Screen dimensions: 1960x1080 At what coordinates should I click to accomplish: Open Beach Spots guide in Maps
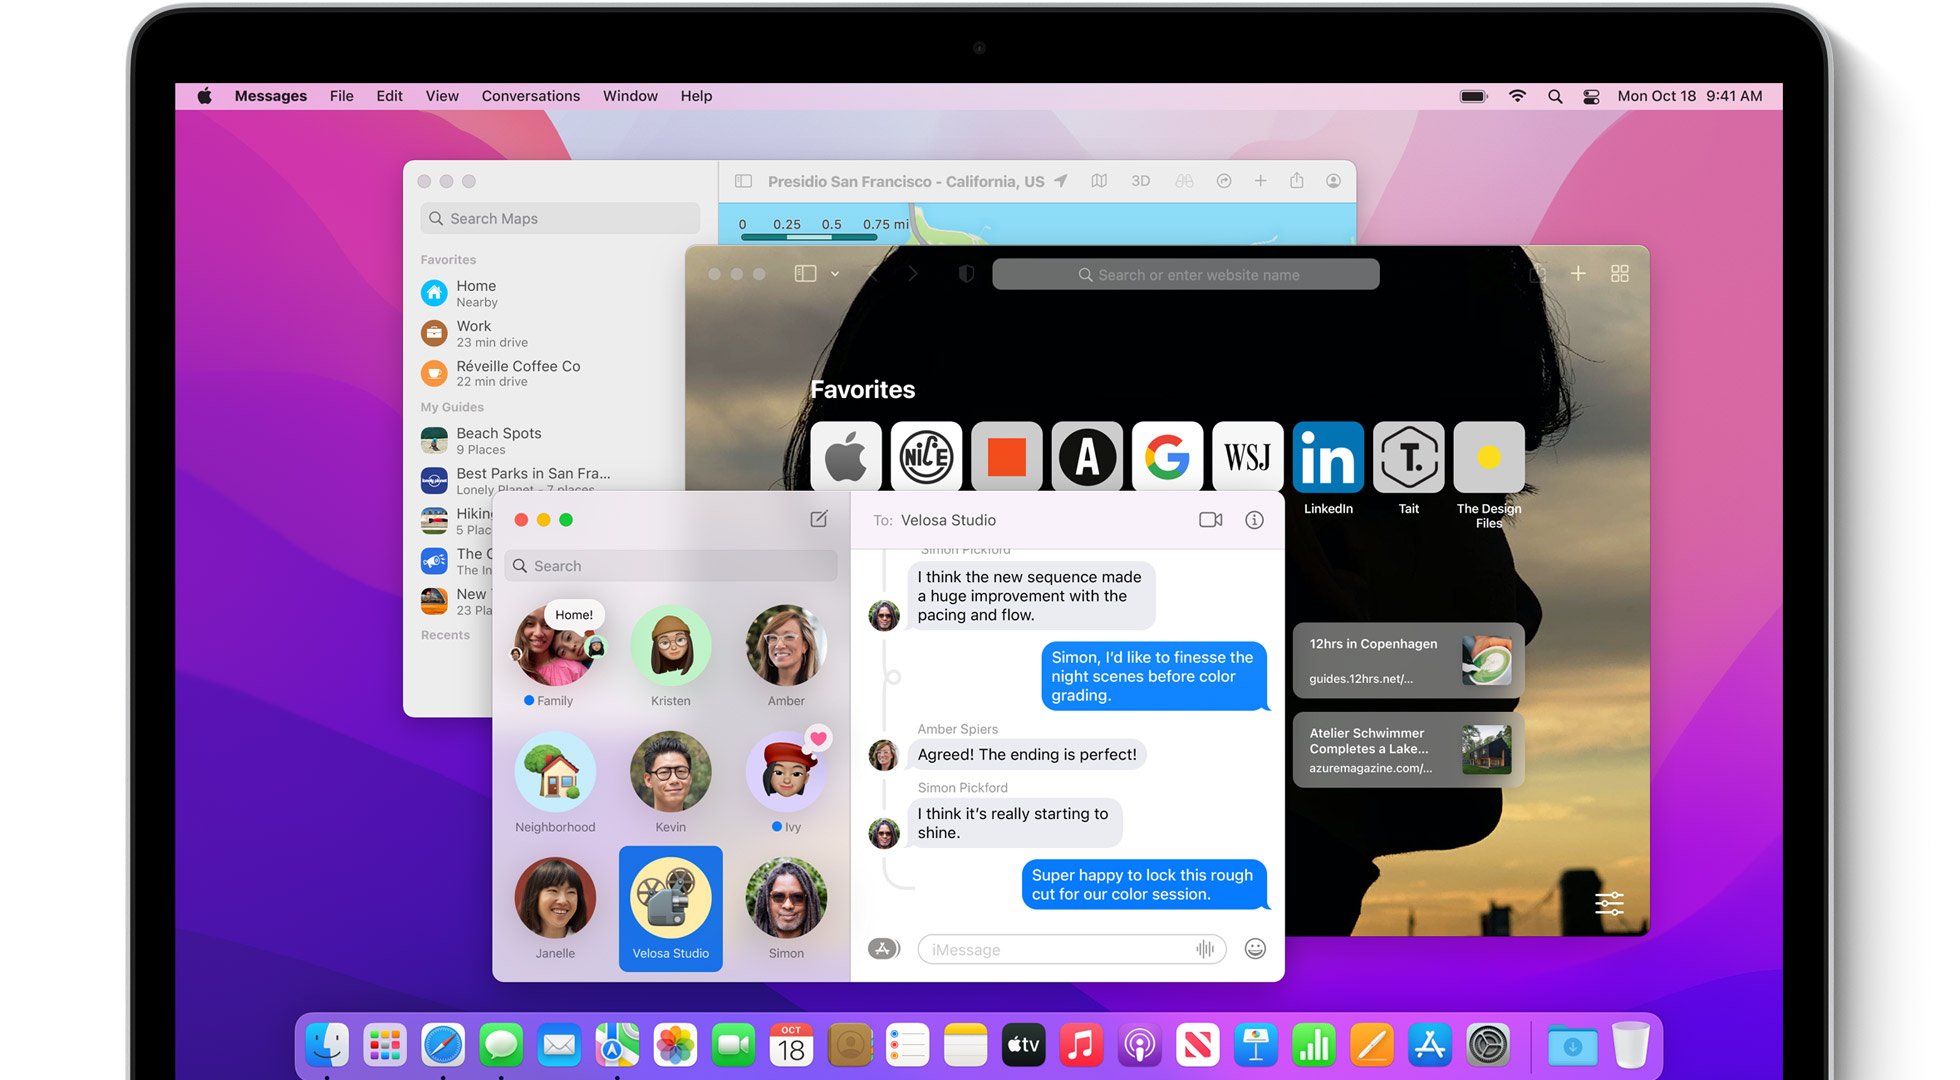498,440
